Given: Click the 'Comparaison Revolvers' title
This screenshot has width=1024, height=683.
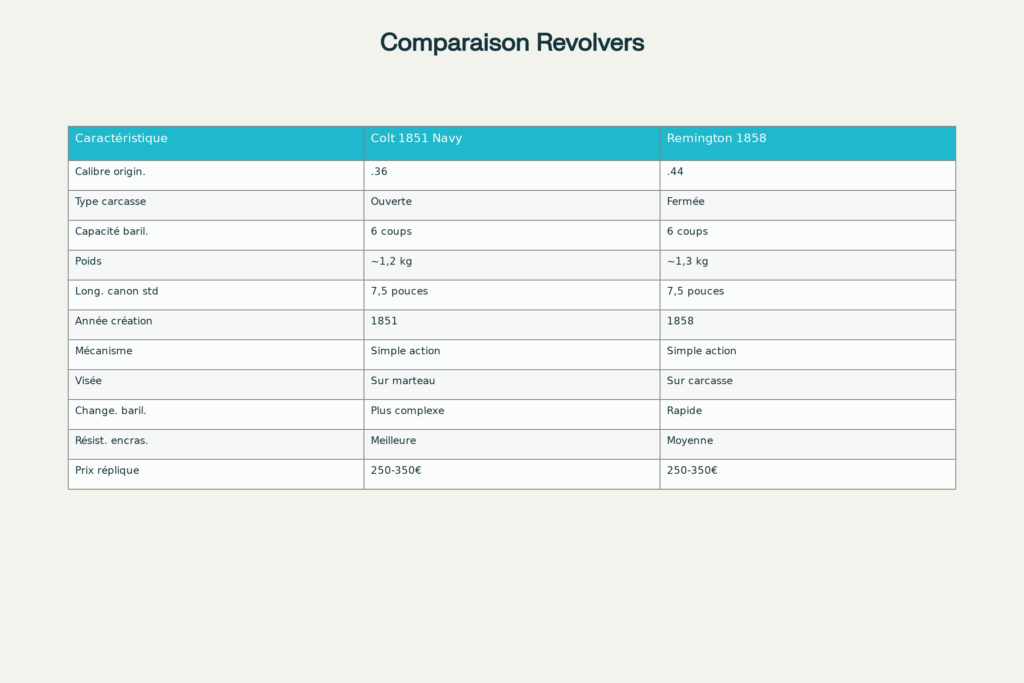Looking at the screenshot, I should tap(511, 43).
